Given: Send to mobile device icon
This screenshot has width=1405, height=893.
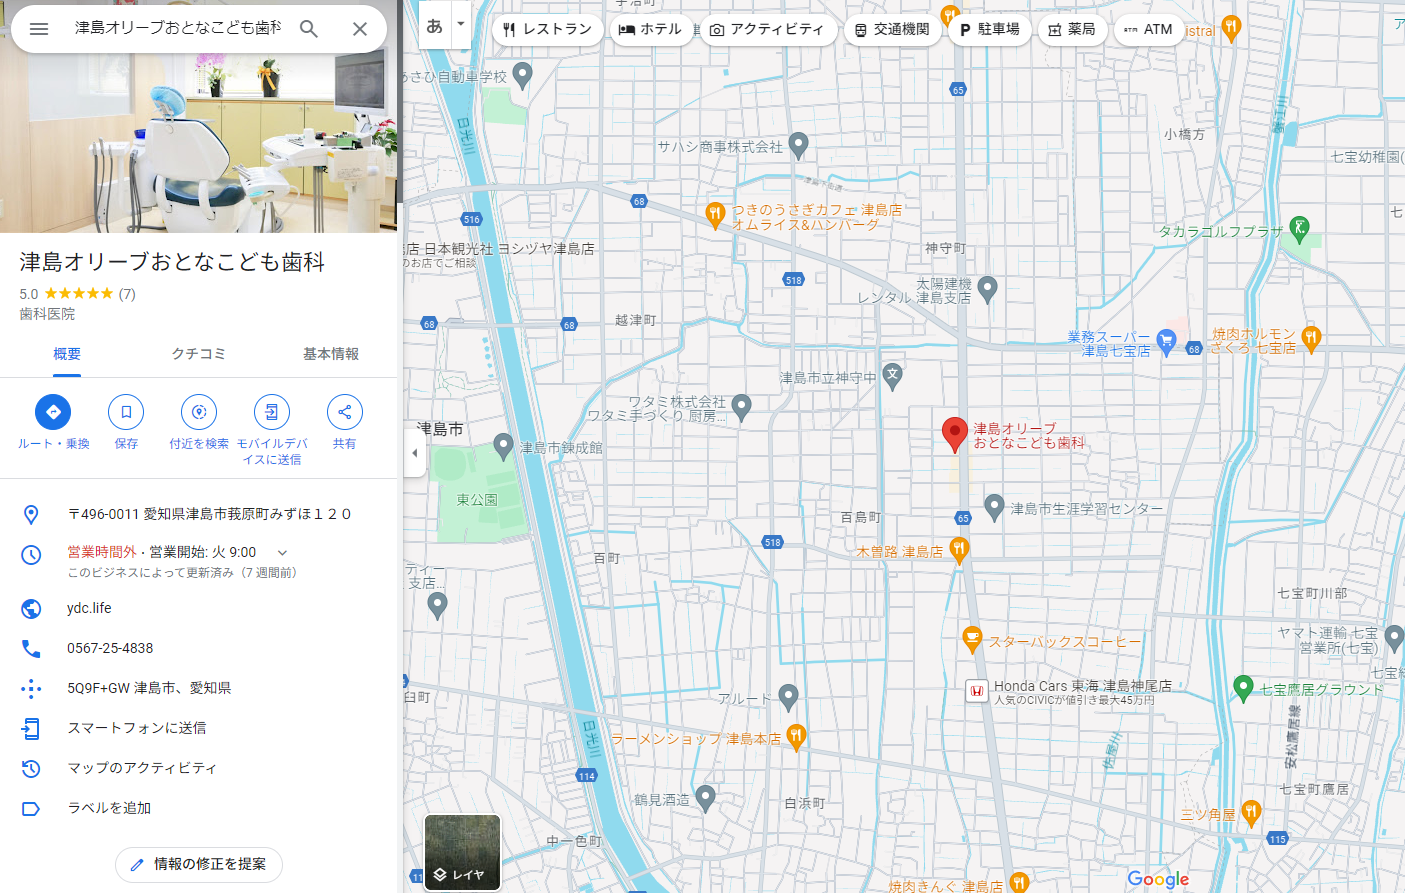Looking at the screenshot, I should pos(272,412).
